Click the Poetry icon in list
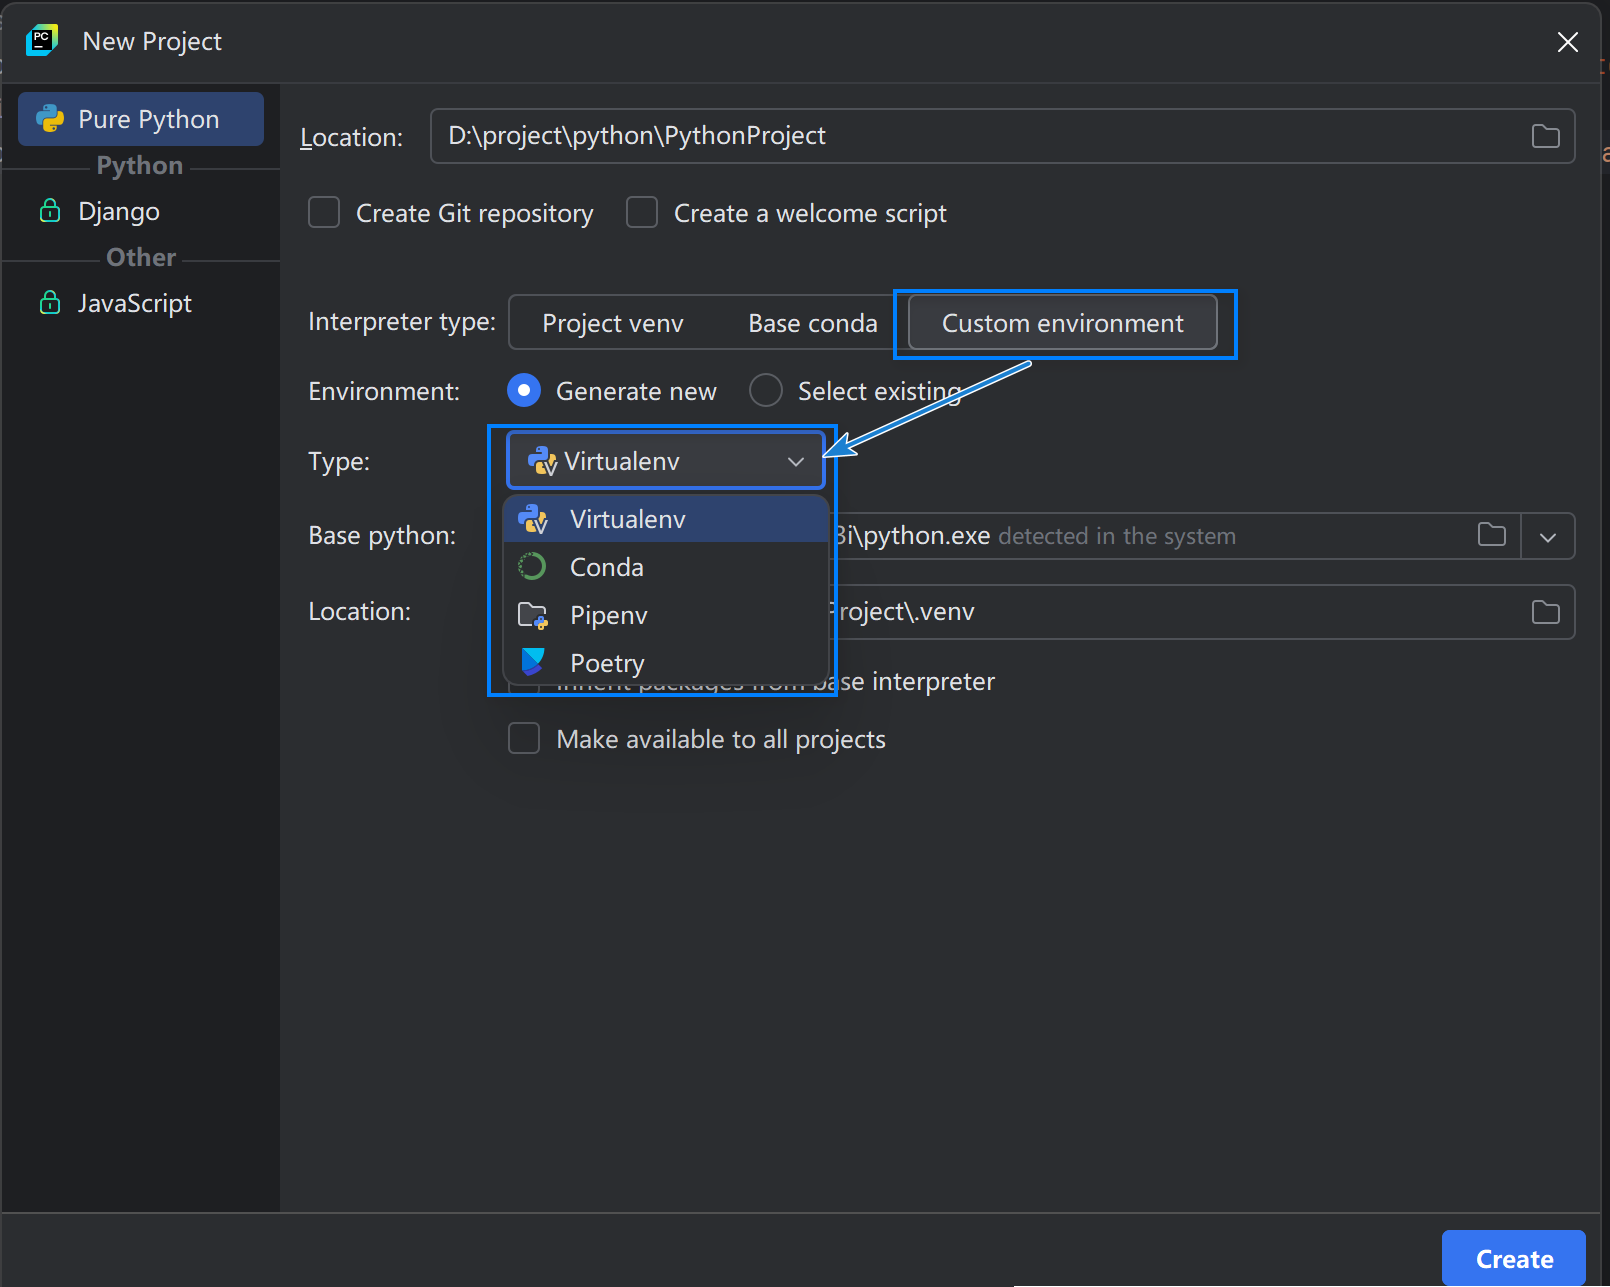Viewport: 1610px width, 1287px height. click(533, 662)
